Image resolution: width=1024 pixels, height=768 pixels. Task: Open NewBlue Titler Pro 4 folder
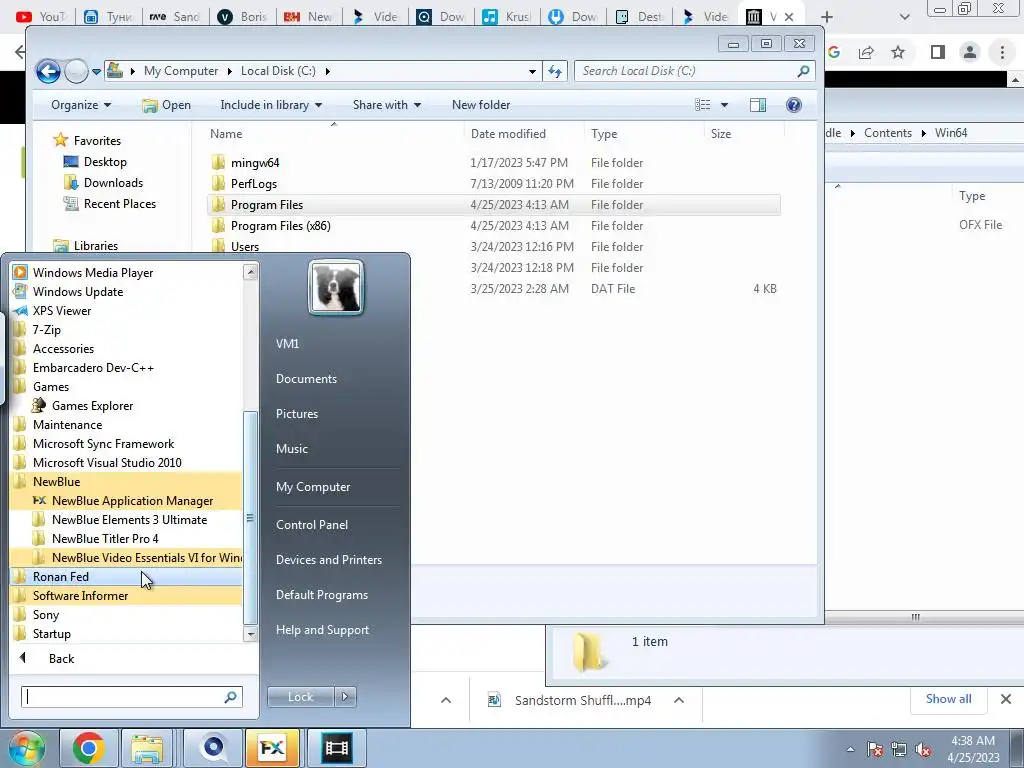click(104, 539)
